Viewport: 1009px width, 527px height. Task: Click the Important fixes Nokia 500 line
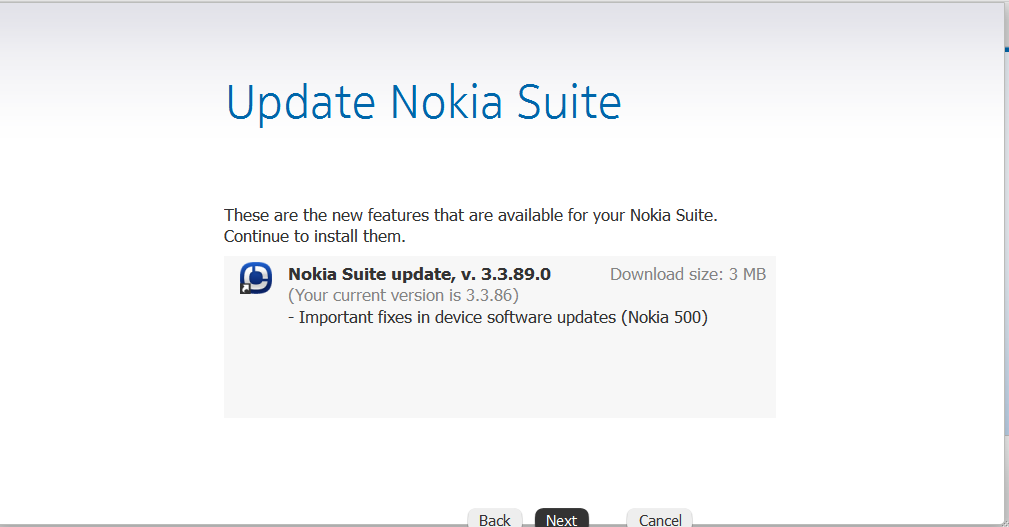point(498,317)
